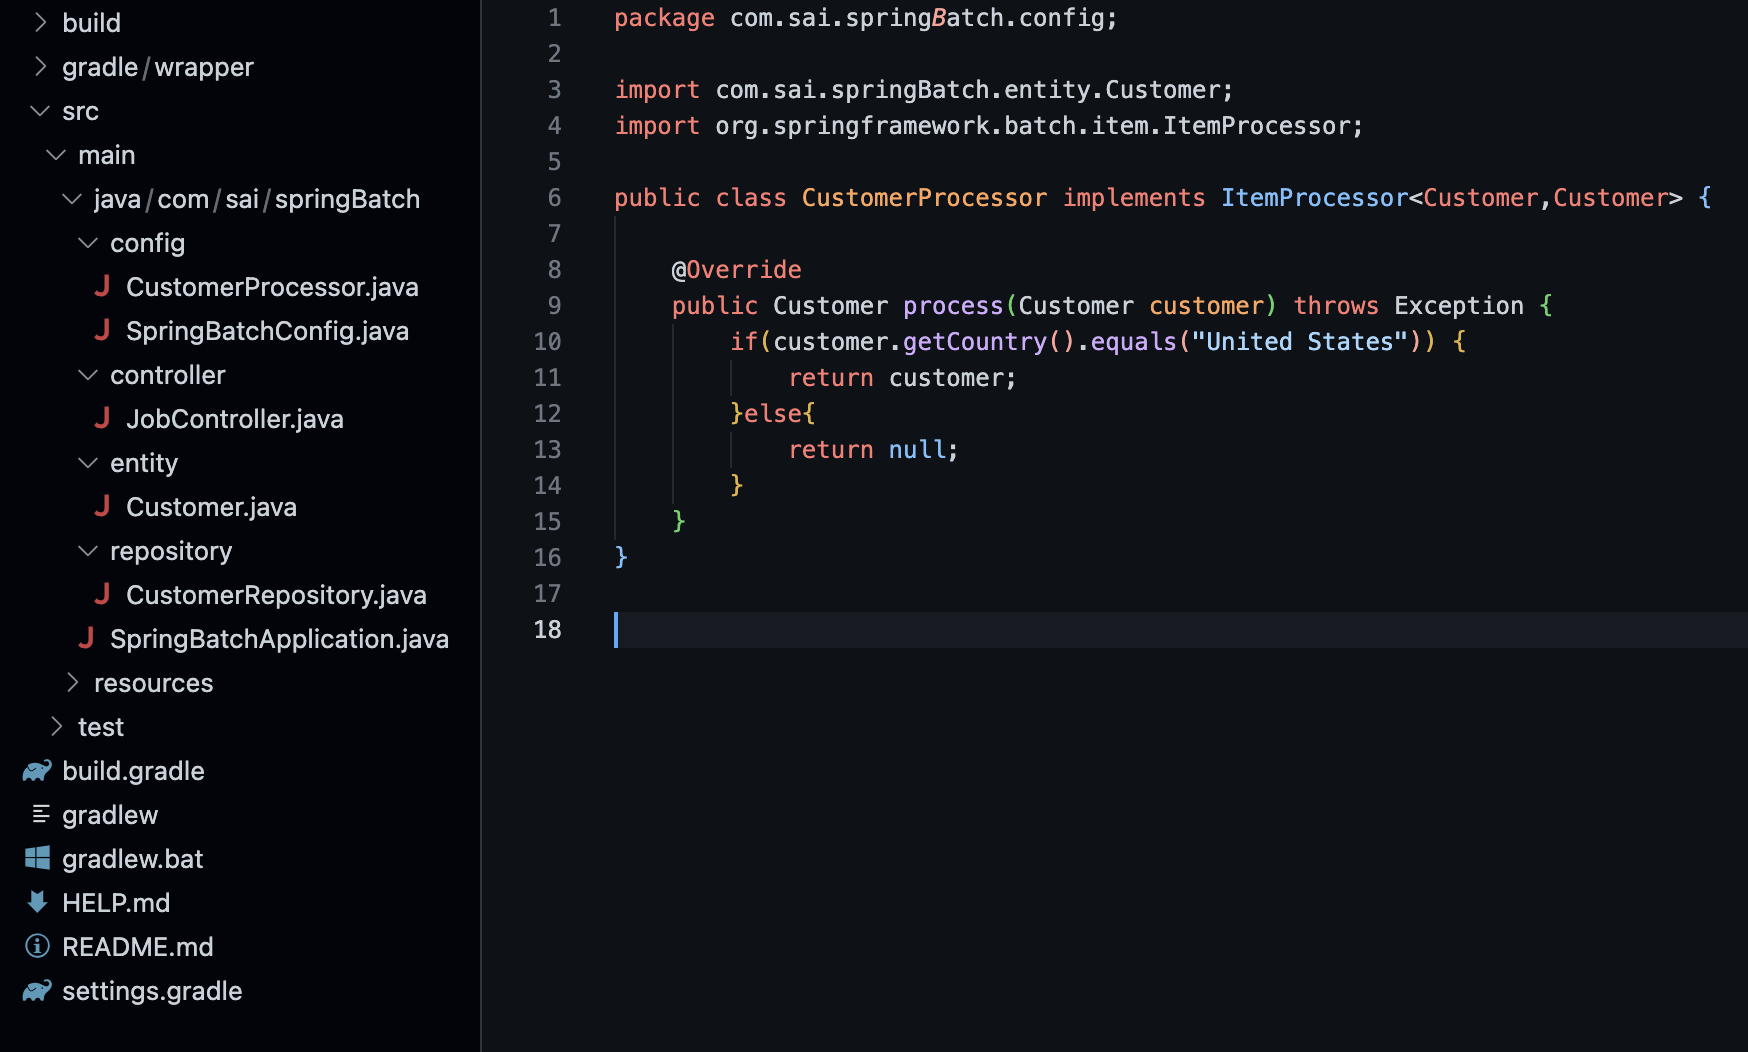Click the Gradle elephant icon for build.gradle
Image resolution: width=1748 pixels, height=1052 pixels.
pos(36,770)
